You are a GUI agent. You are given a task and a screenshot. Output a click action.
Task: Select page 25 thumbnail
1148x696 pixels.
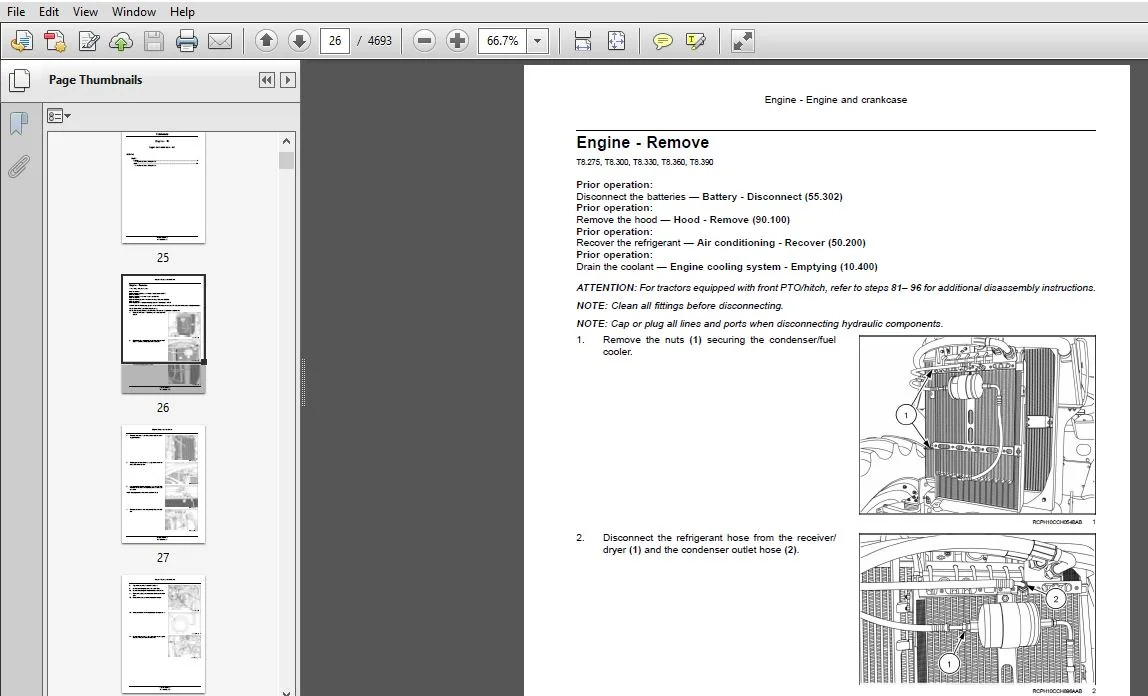pos(163,187)
